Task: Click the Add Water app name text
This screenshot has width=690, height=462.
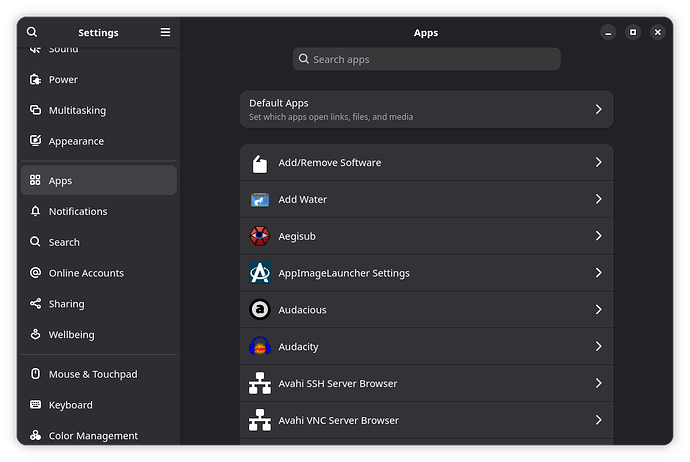Action: click(x=302, y=199)
